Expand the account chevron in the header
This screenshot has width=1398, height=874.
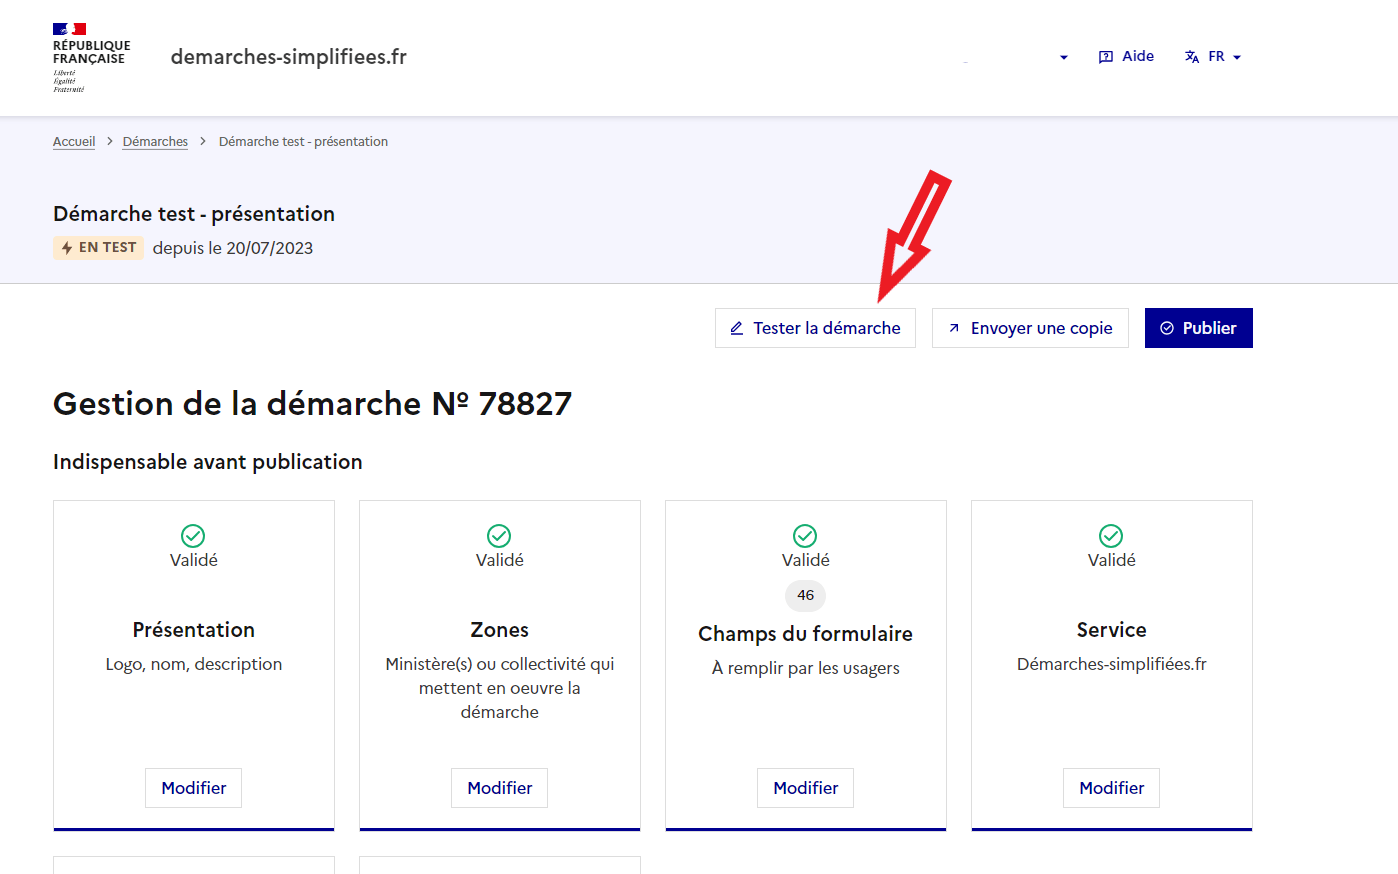[x=1062, y=57]
